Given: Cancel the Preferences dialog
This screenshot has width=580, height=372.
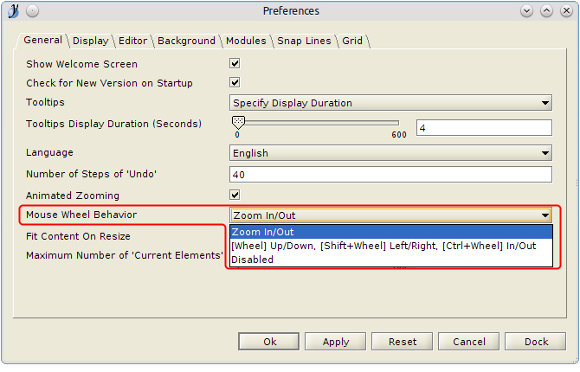Looking at the screenshot, I should (469, 341).
